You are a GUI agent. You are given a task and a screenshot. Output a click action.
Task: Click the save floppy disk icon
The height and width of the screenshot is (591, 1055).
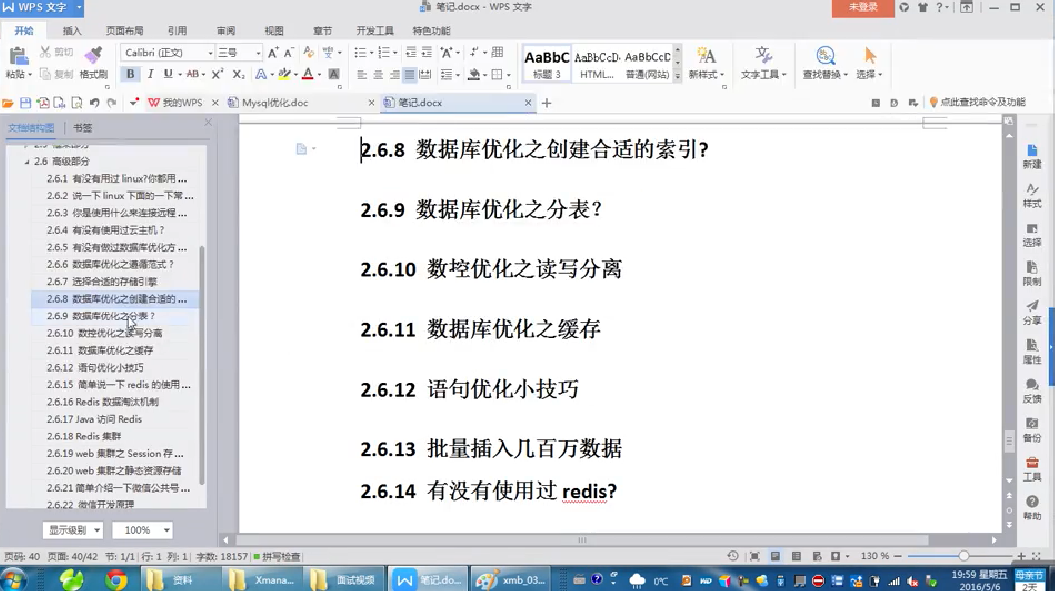pyautogui.click(x=25, y=102)
